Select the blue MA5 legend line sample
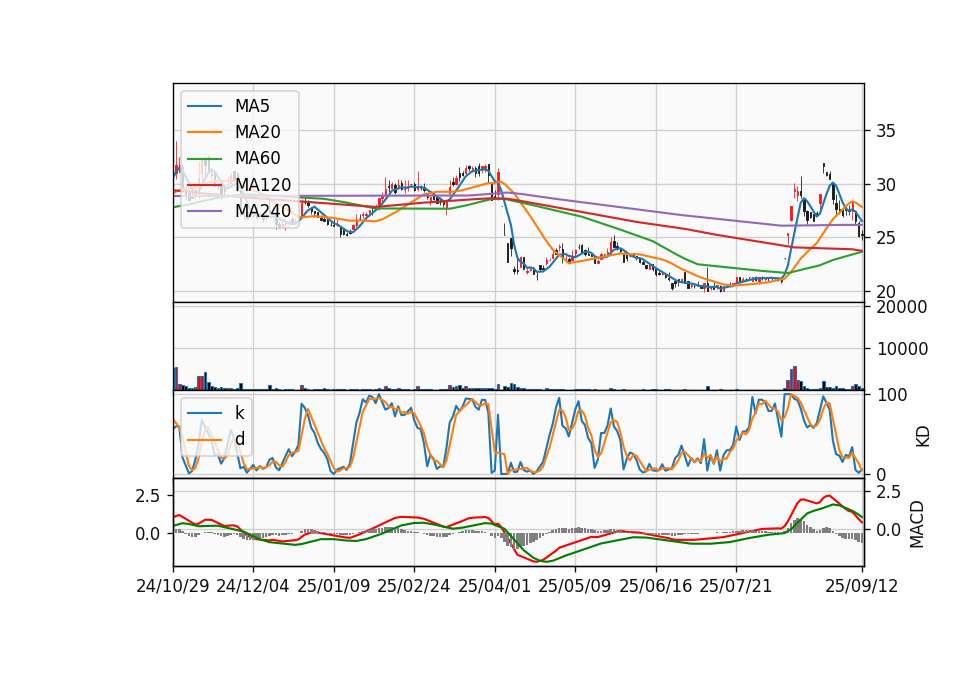This screenshot has width=960, height=690. tap(204, 107)
